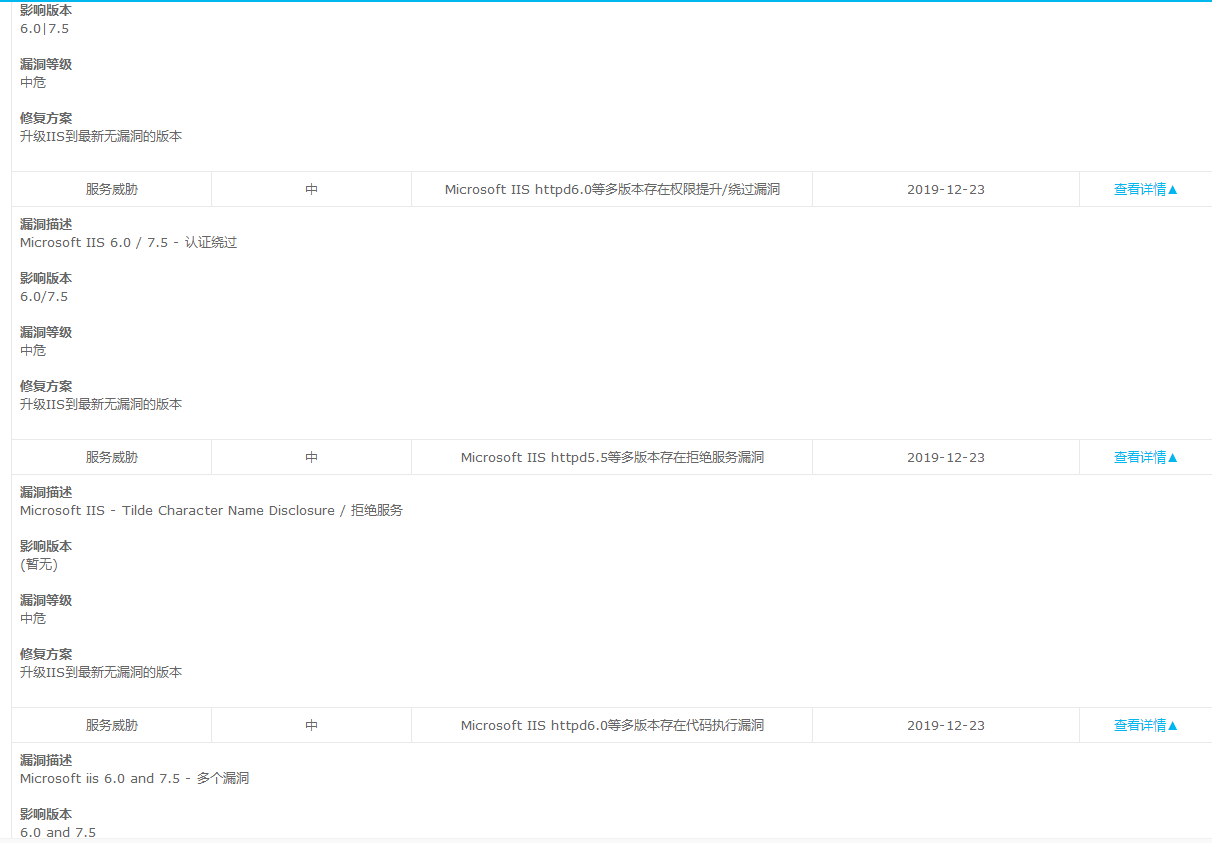
Task: Click description 'Microsoft IIS 6.0 / 7.5 - 认证绕过'
Action: [129, 242]
